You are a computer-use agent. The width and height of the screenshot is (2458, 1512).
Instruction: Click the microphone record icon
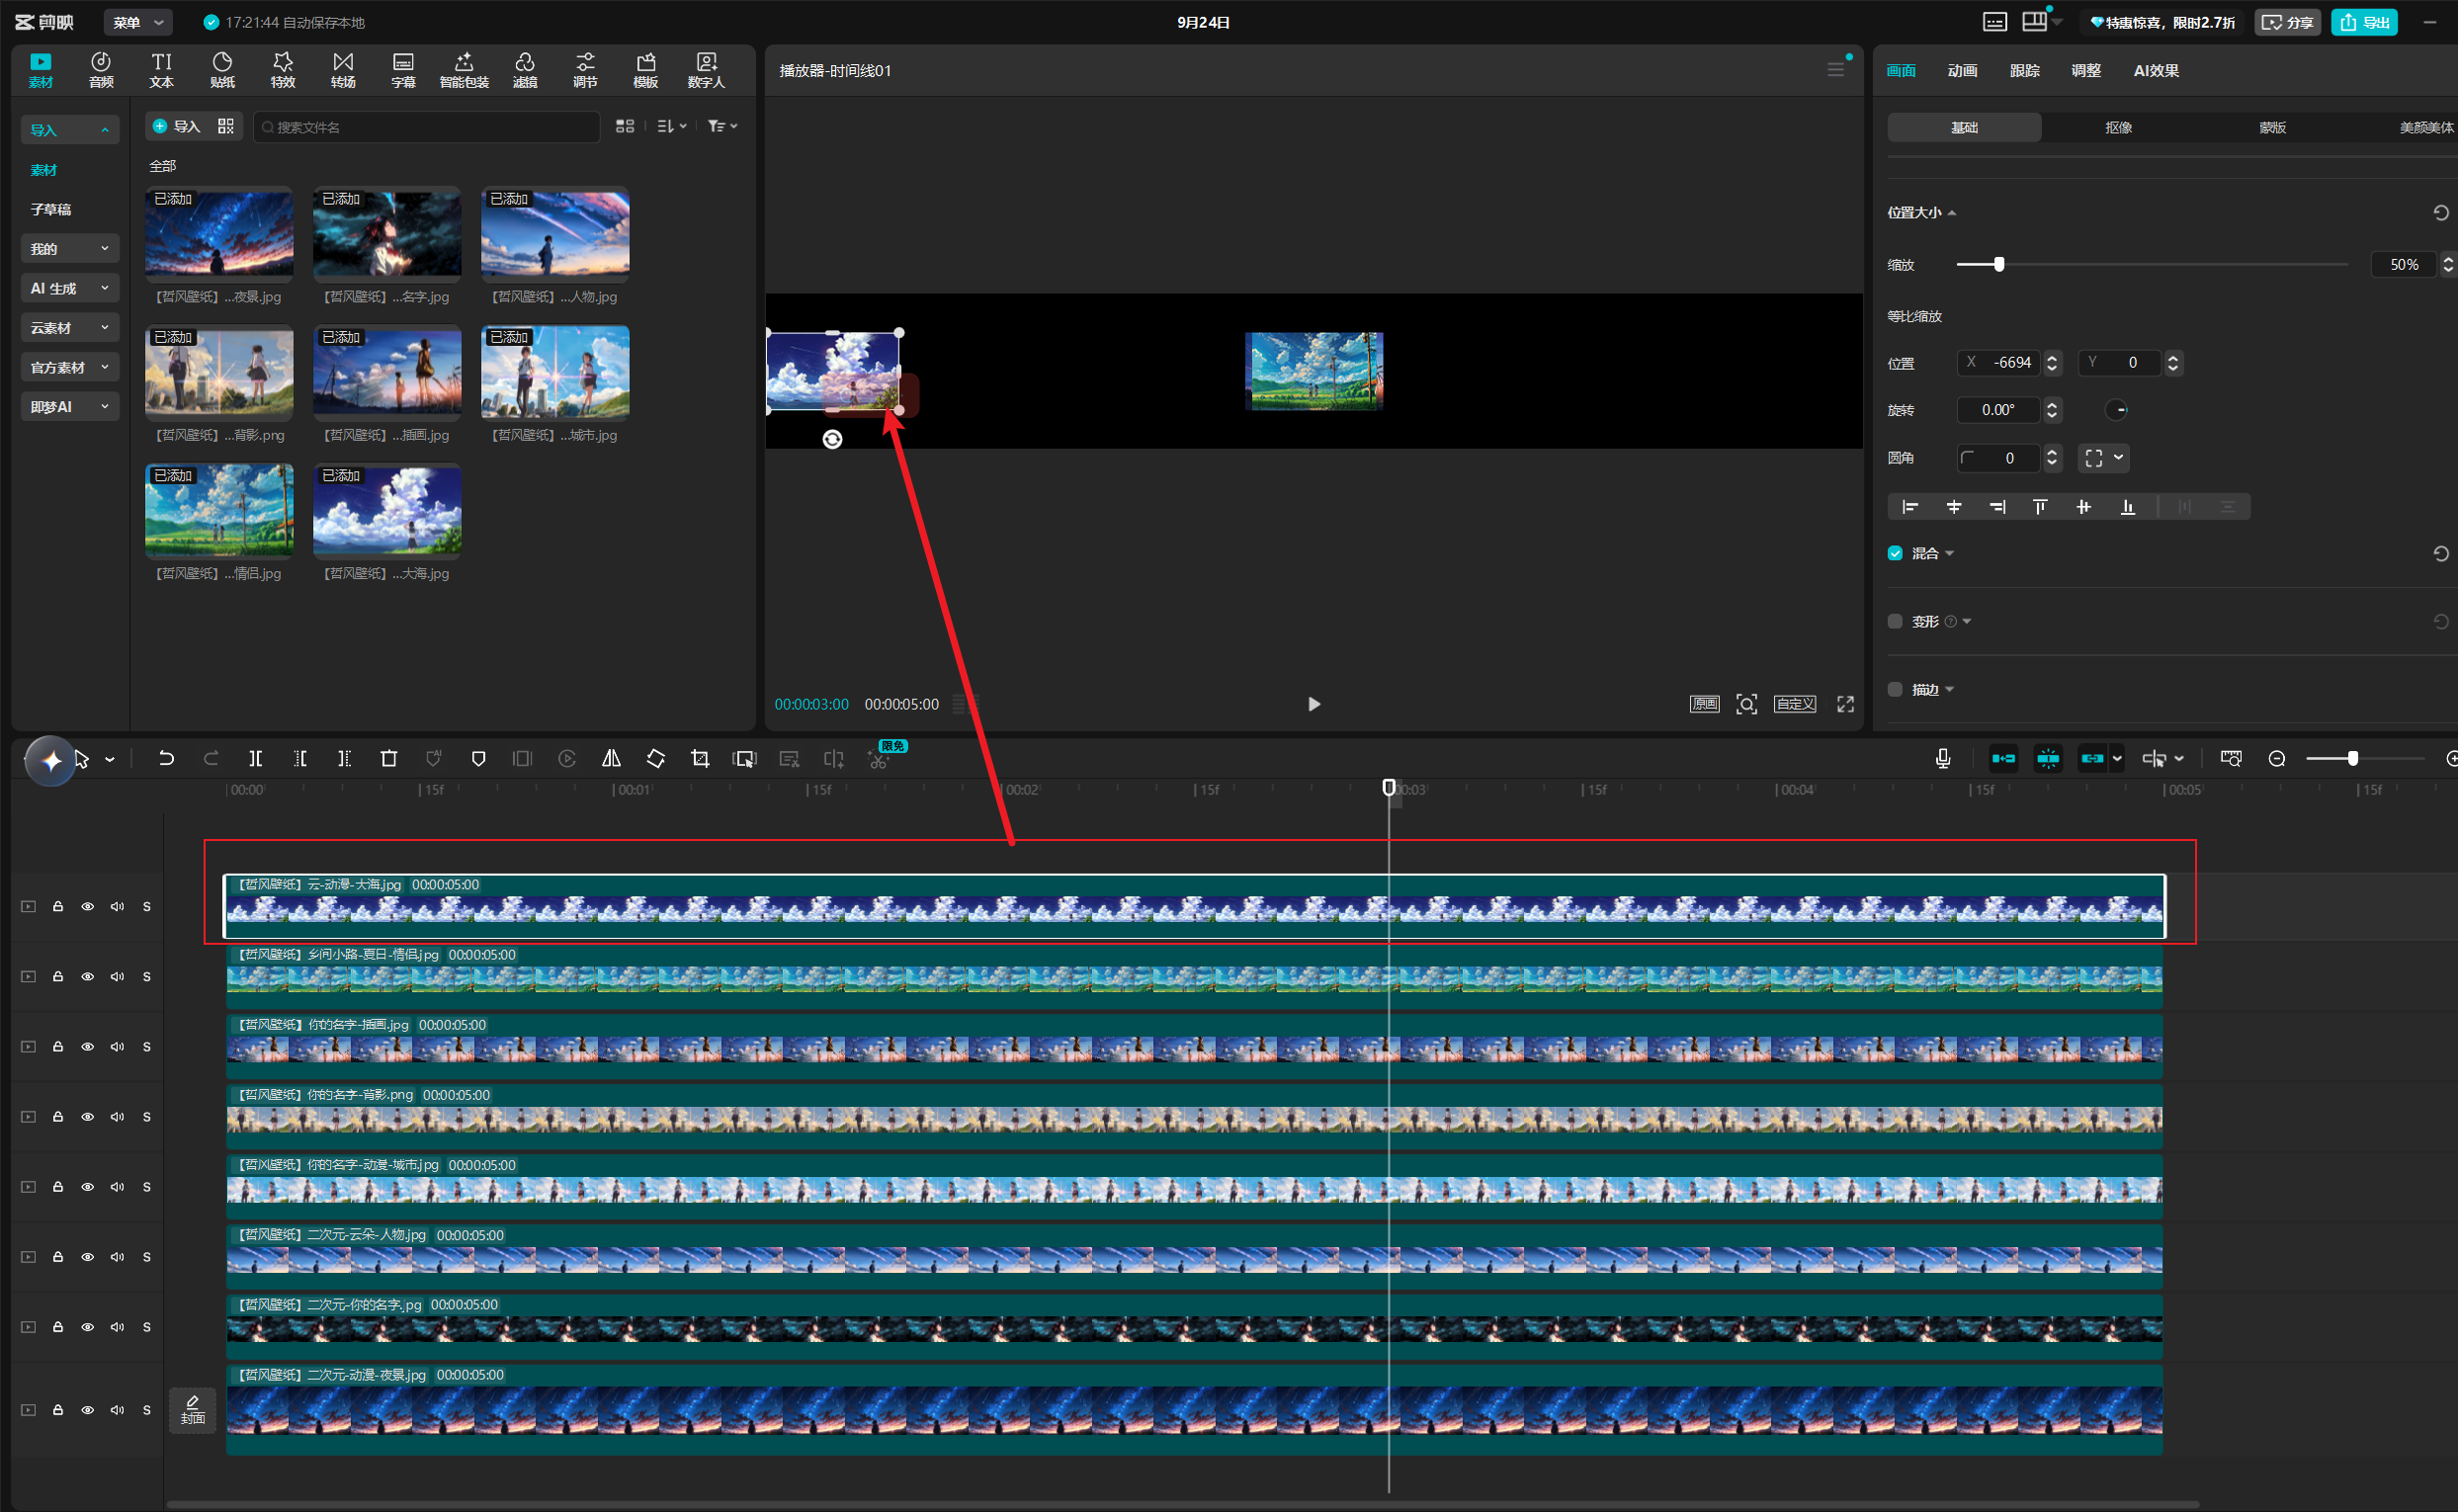(1942, 759)
